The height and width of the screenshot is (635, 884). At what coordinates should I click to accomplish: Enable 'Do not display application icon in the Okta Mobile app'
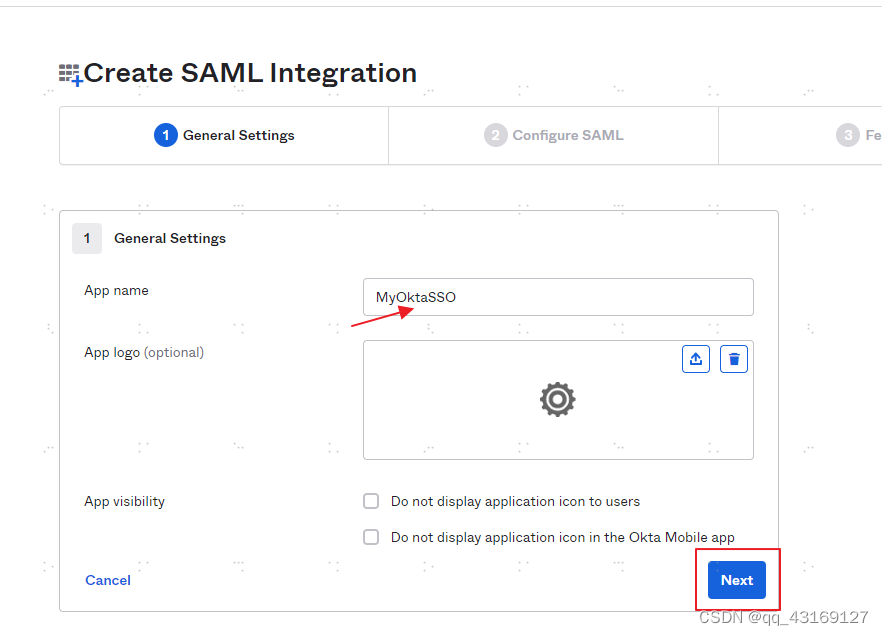pyautogui.click(x=371, y=537)
